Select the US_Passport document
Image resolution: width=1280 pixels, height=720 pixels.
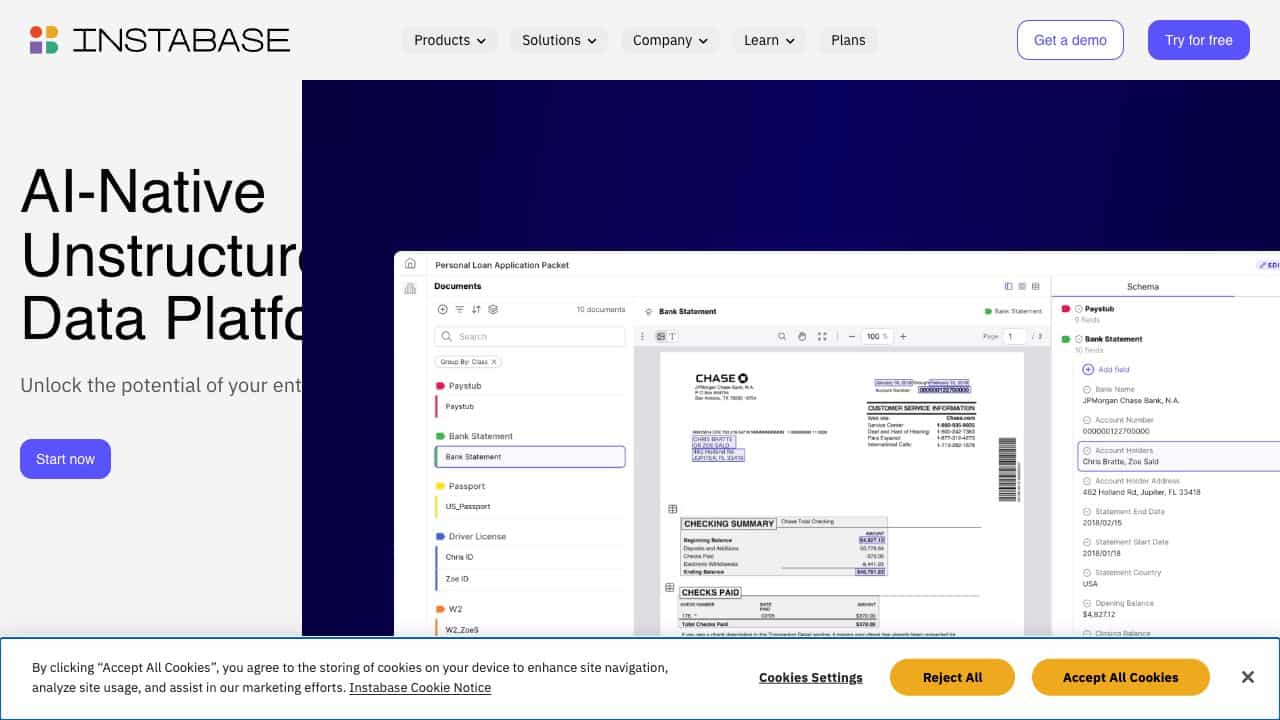pos(530,507)
